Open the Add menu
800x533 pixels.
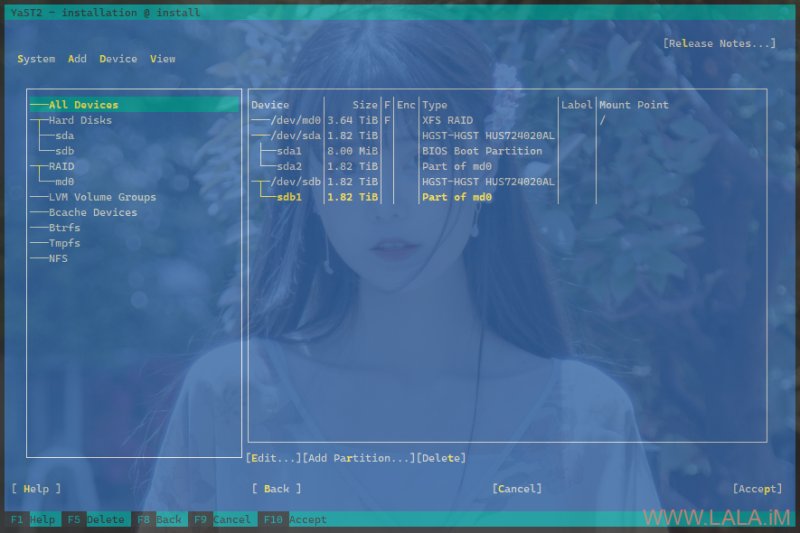coord(77,59)
